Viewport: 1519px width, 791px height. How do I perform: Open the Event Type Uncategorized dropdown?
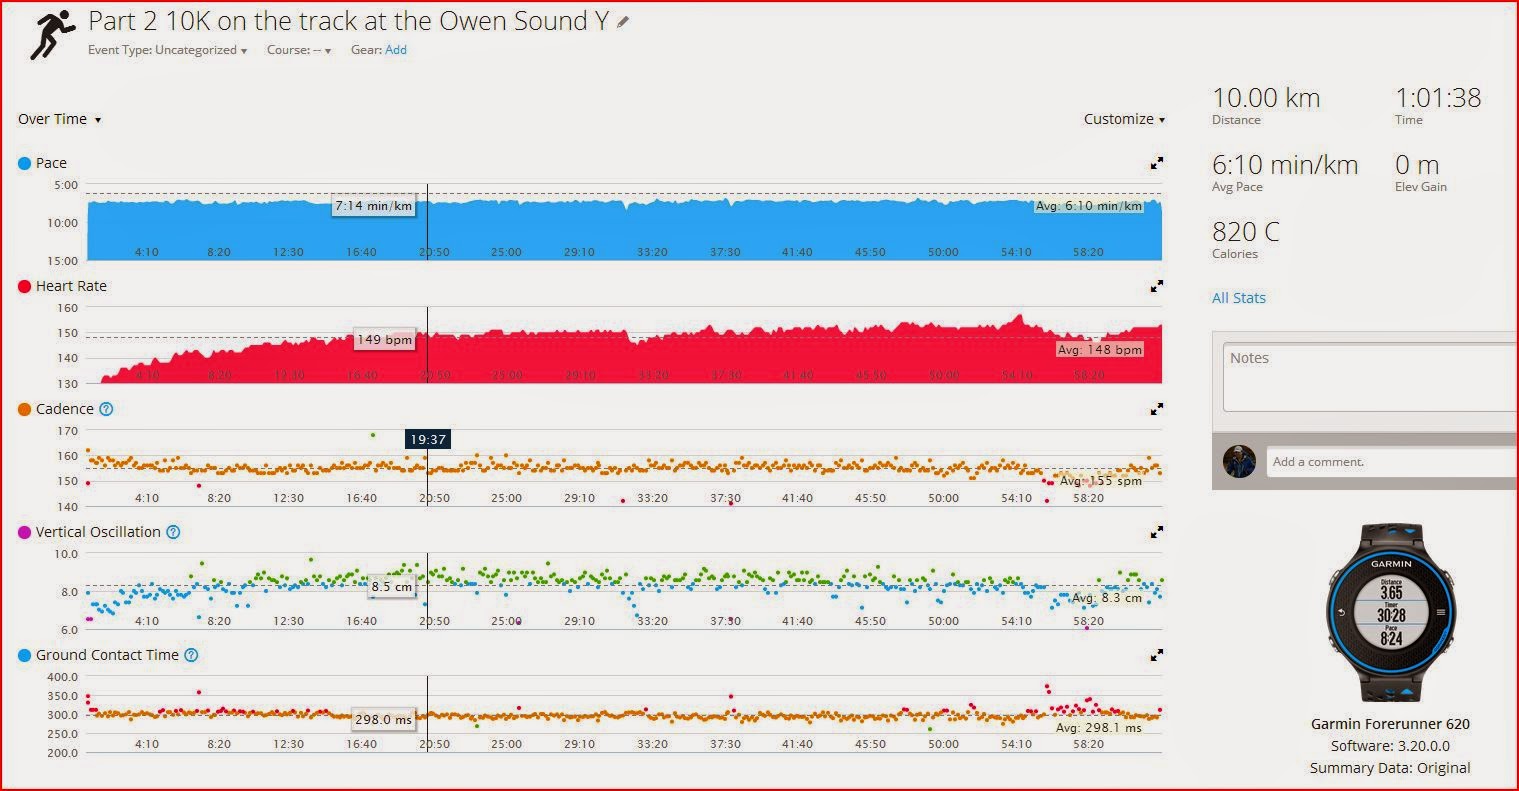click(x=167, y=50)
